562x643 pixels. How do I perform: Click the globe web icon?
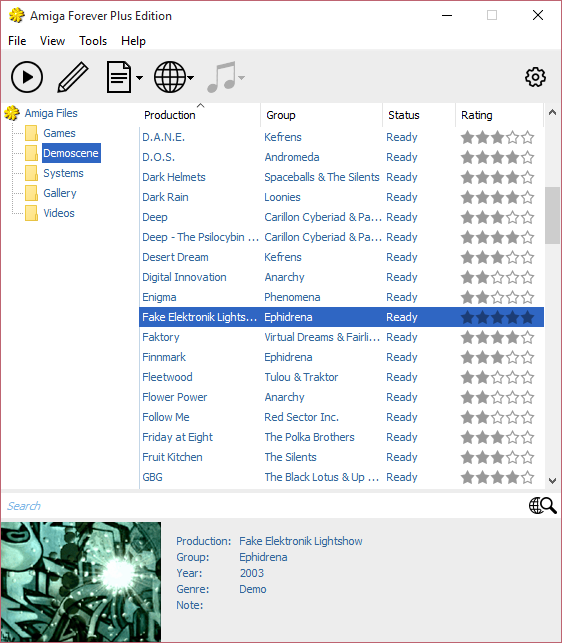[170, 77]
